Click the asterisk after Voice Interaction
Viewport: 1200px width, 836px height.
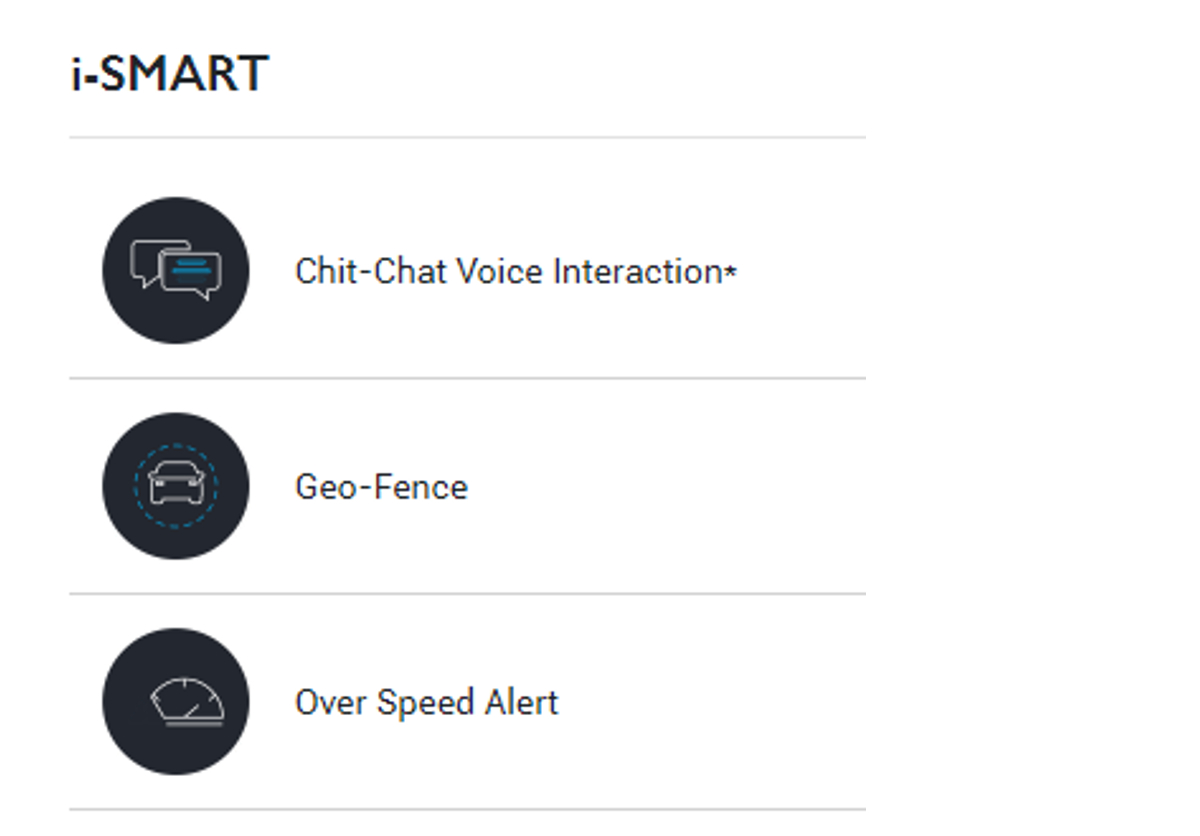pos(730,271)
